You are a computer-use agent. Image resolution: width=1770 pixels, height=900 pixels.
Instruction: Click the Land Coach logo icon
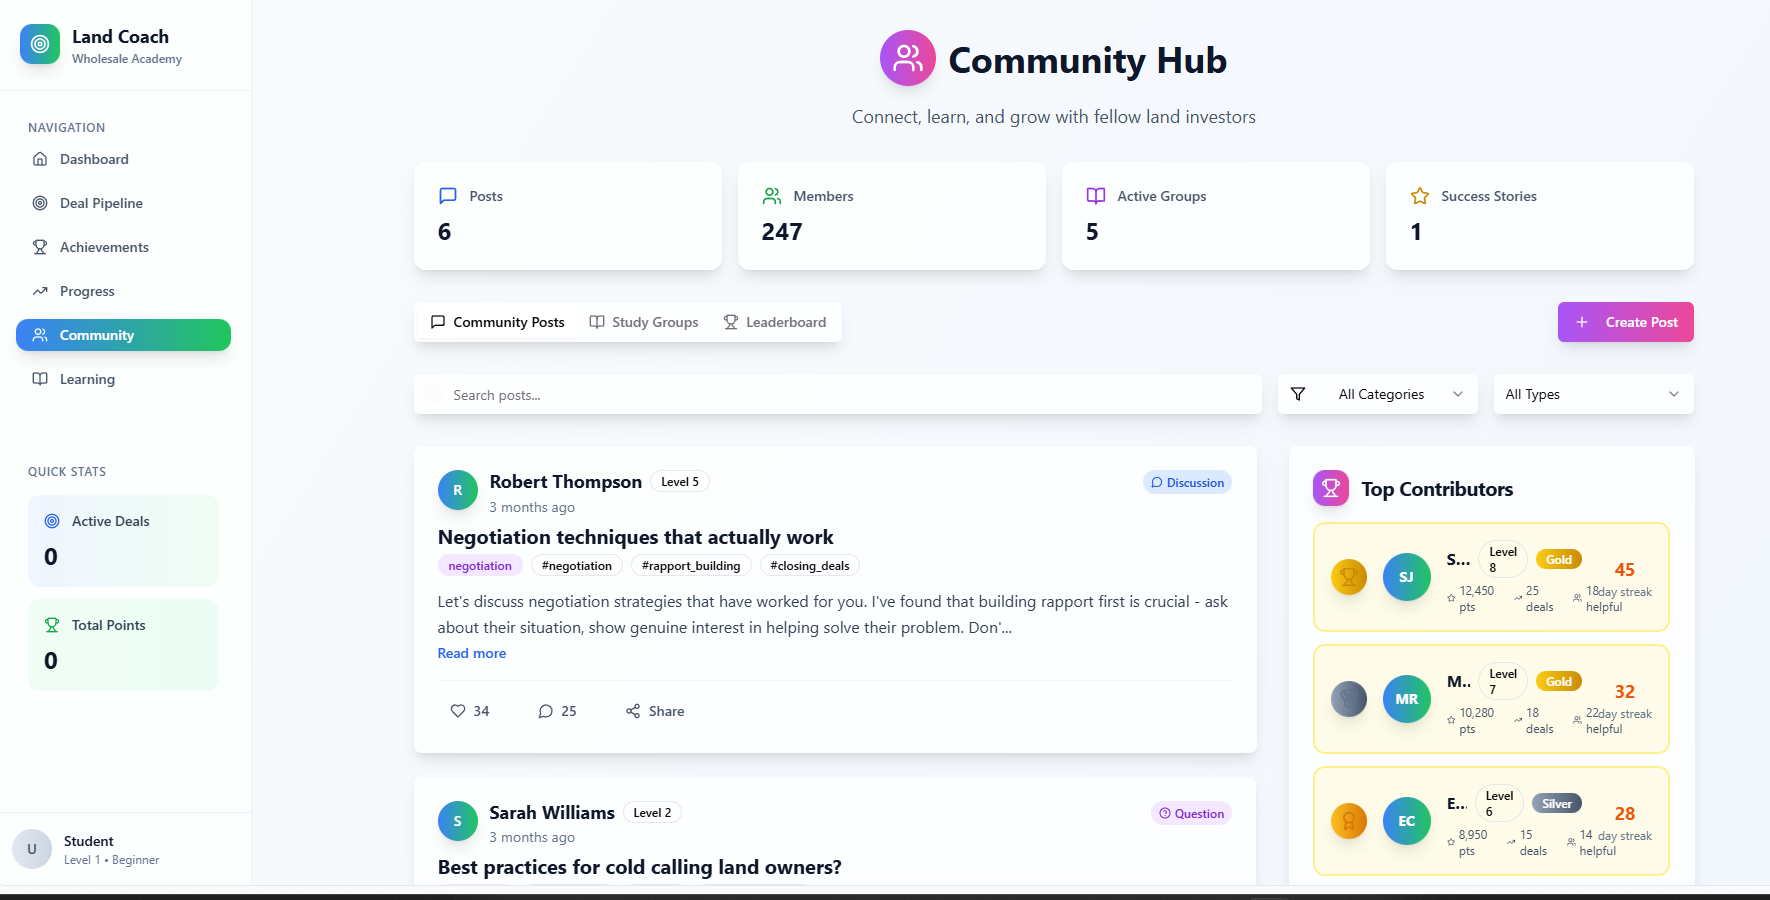40,44
